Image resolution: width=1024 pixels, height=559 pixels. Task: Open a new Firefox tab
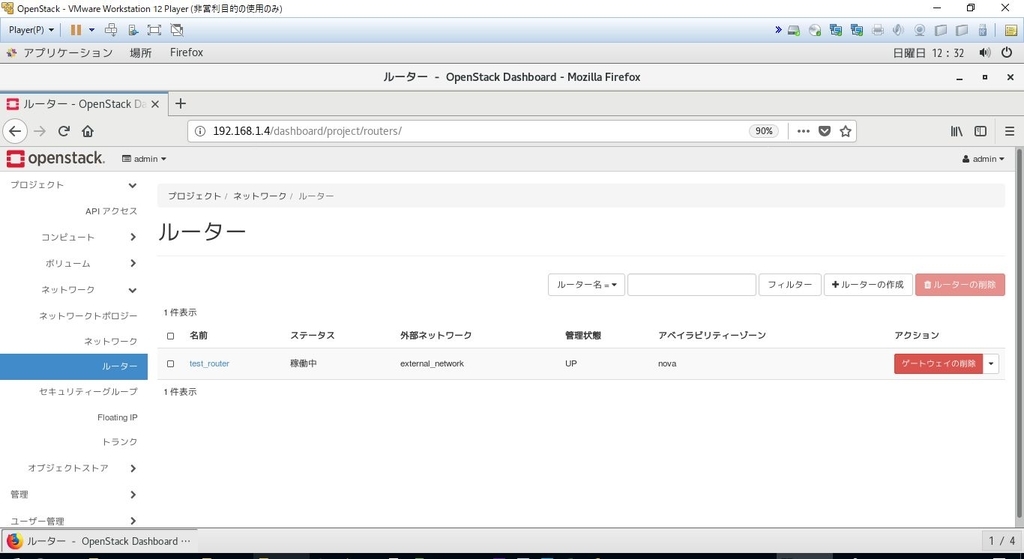[x=181, y=104]
